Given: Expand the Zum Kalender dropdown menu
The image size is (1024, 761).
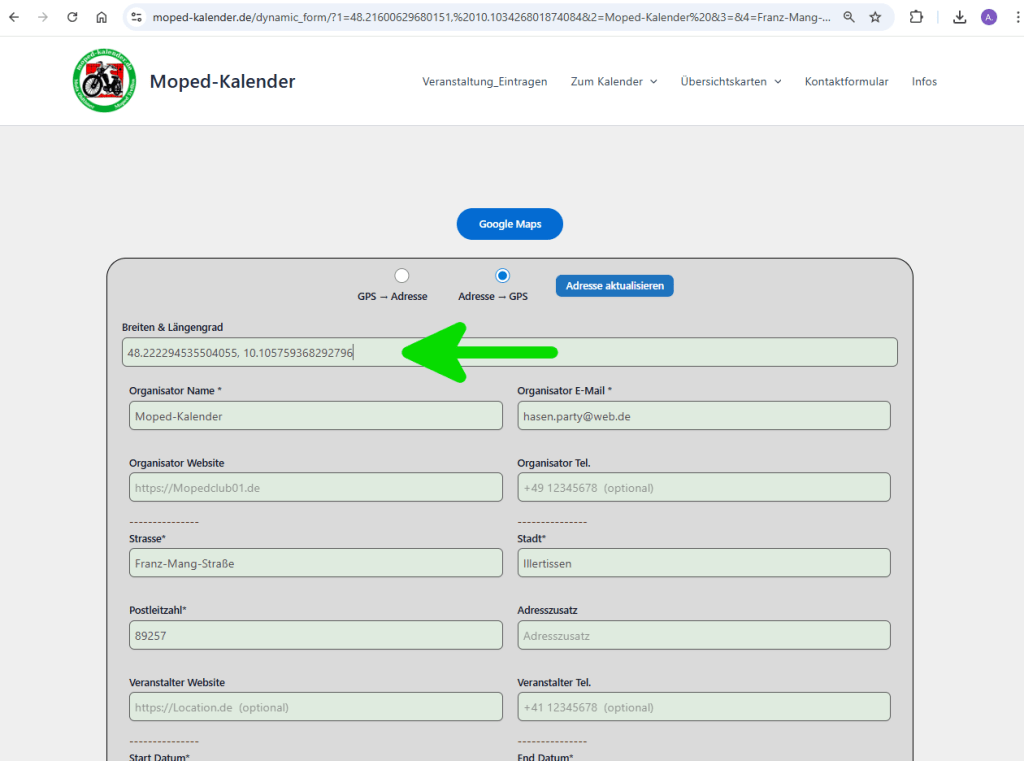Looking at the screenshot, I should click(x=613, y=82).
